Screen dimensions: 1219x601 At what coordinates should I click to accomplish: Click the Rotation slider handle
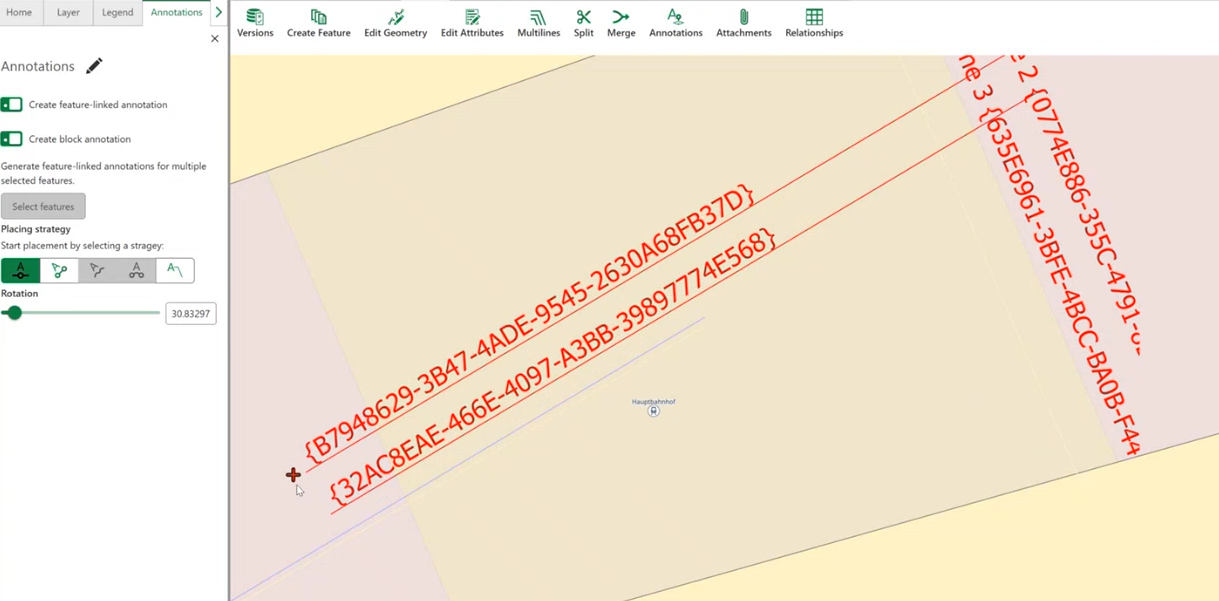(14, 313)
